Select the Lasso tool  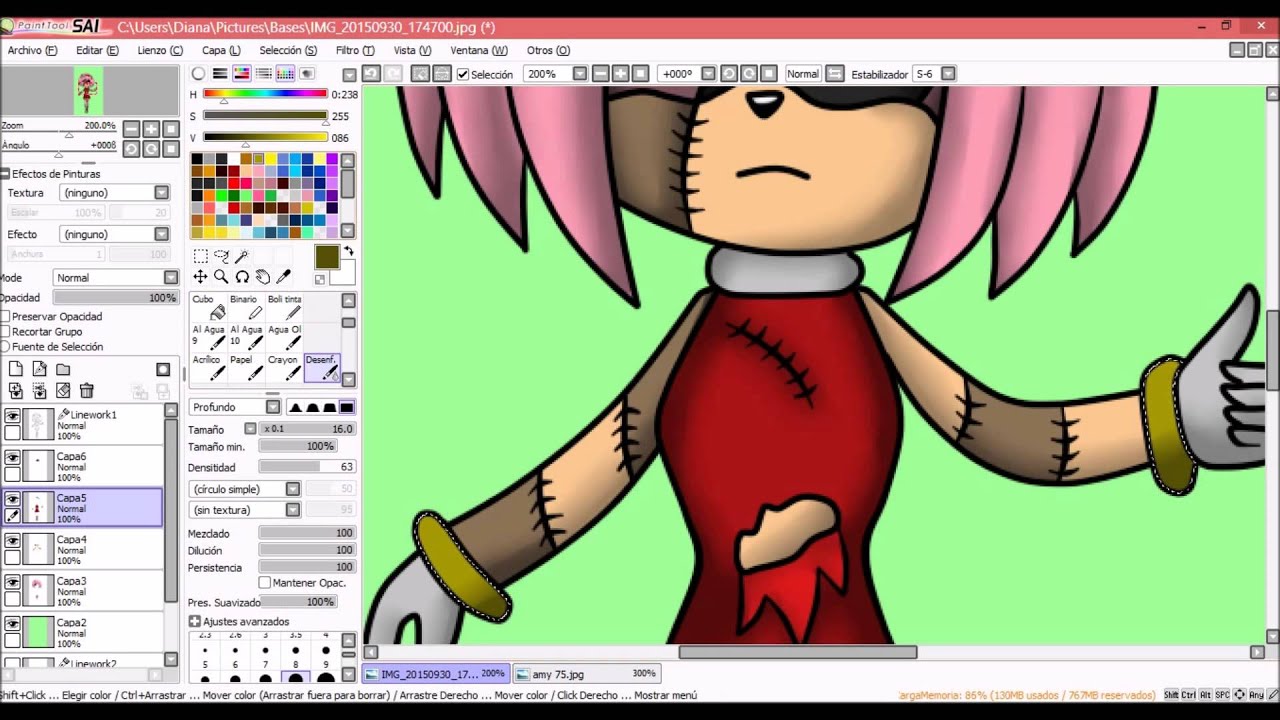click(x=221, y=256)
